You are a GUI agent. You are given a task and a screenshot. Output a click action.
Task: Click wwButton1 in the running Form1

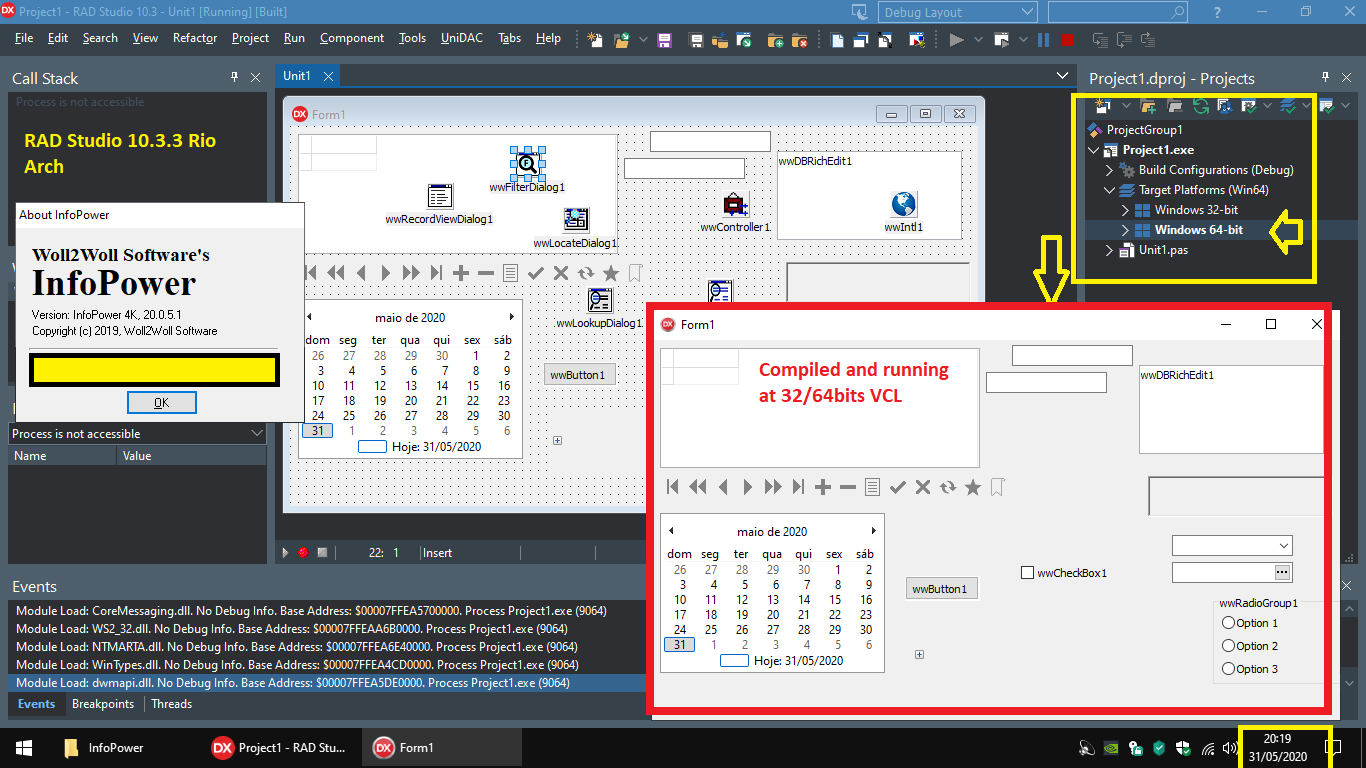pos(941,589)
